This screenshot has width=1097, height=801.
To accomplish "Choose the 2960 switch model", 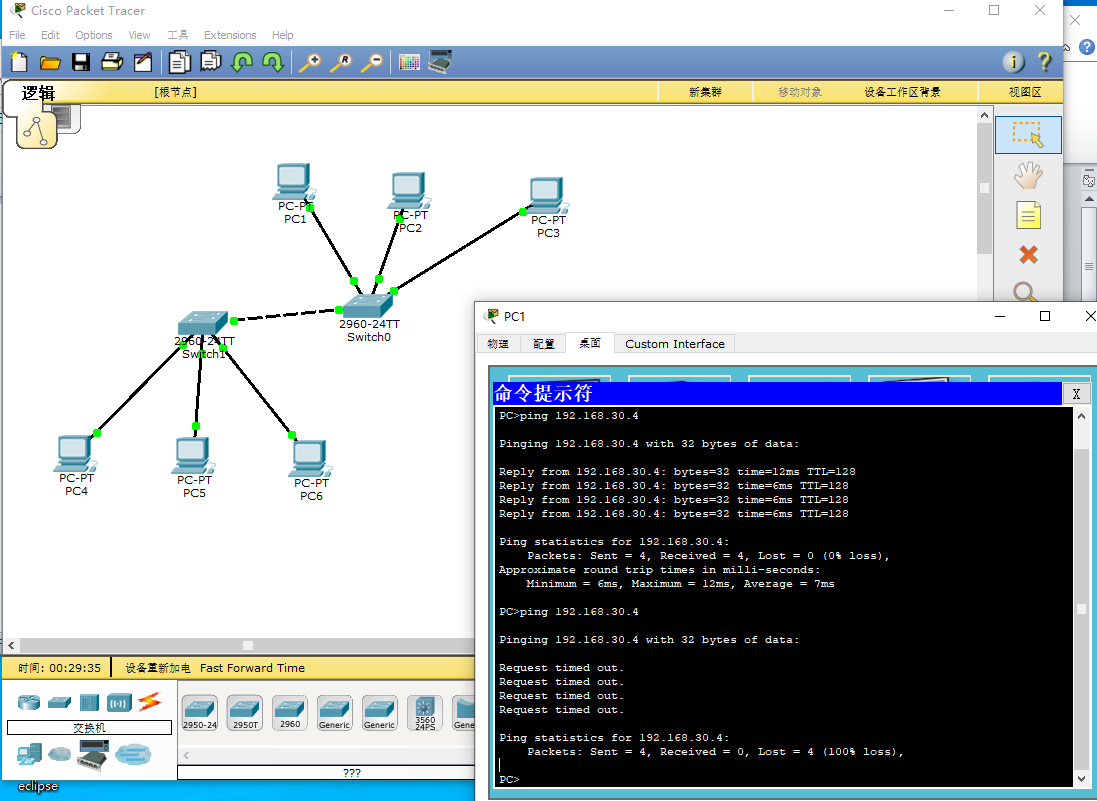I will [289, 712].
